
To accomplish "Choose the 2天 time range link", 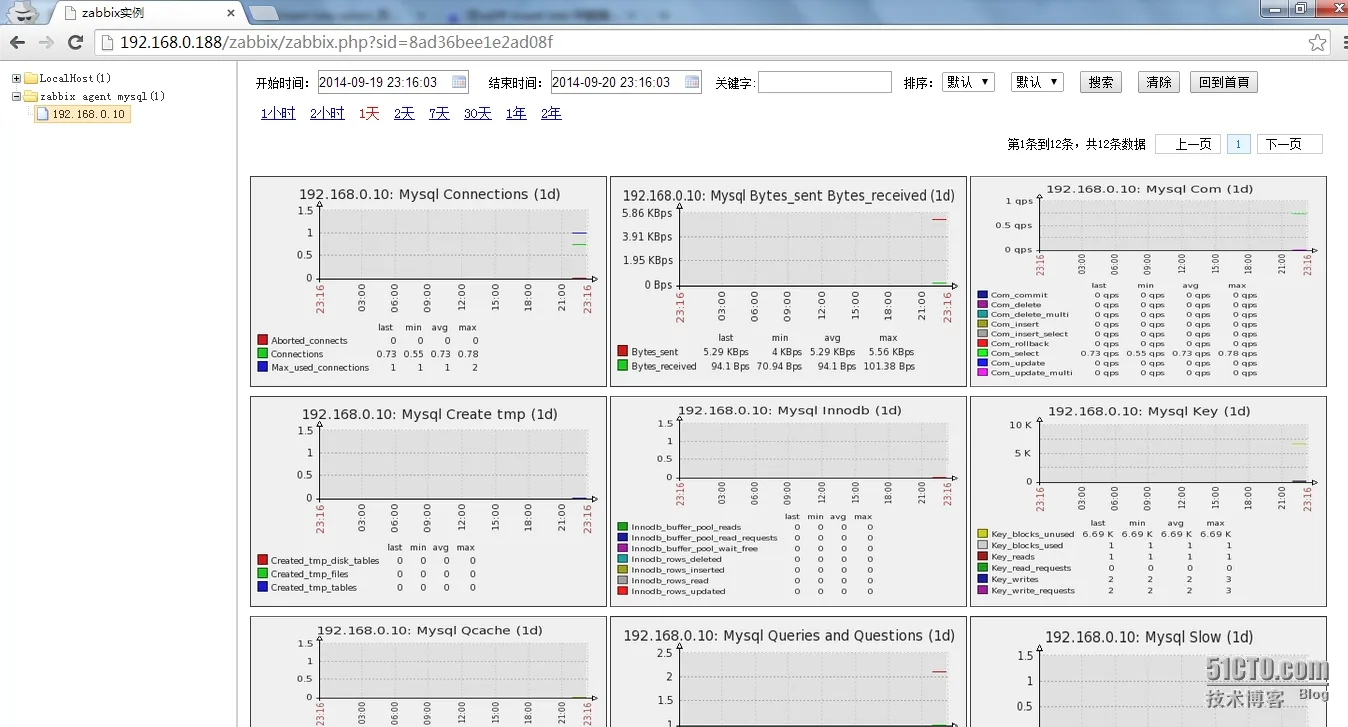I will [x=404, y=114].
